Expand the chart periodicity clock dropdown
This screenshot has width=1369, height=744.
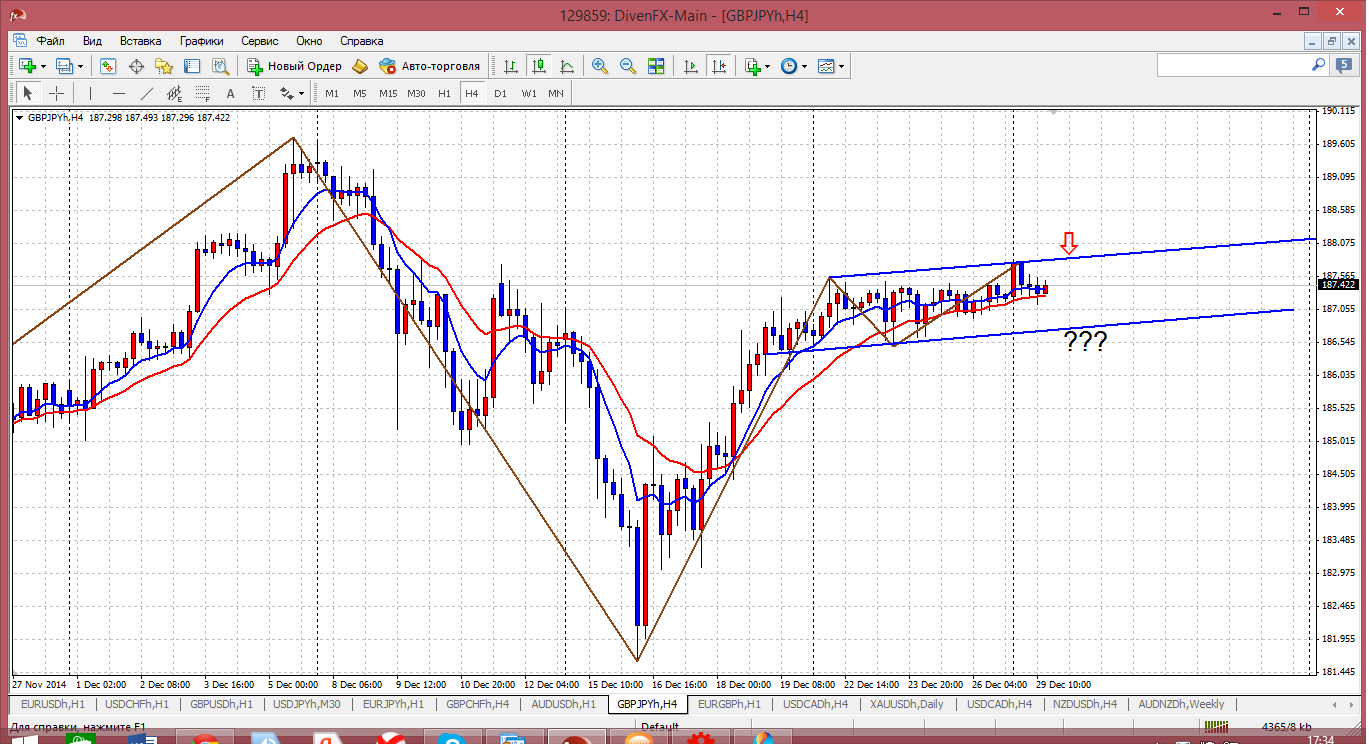click(x=805, y=66)
